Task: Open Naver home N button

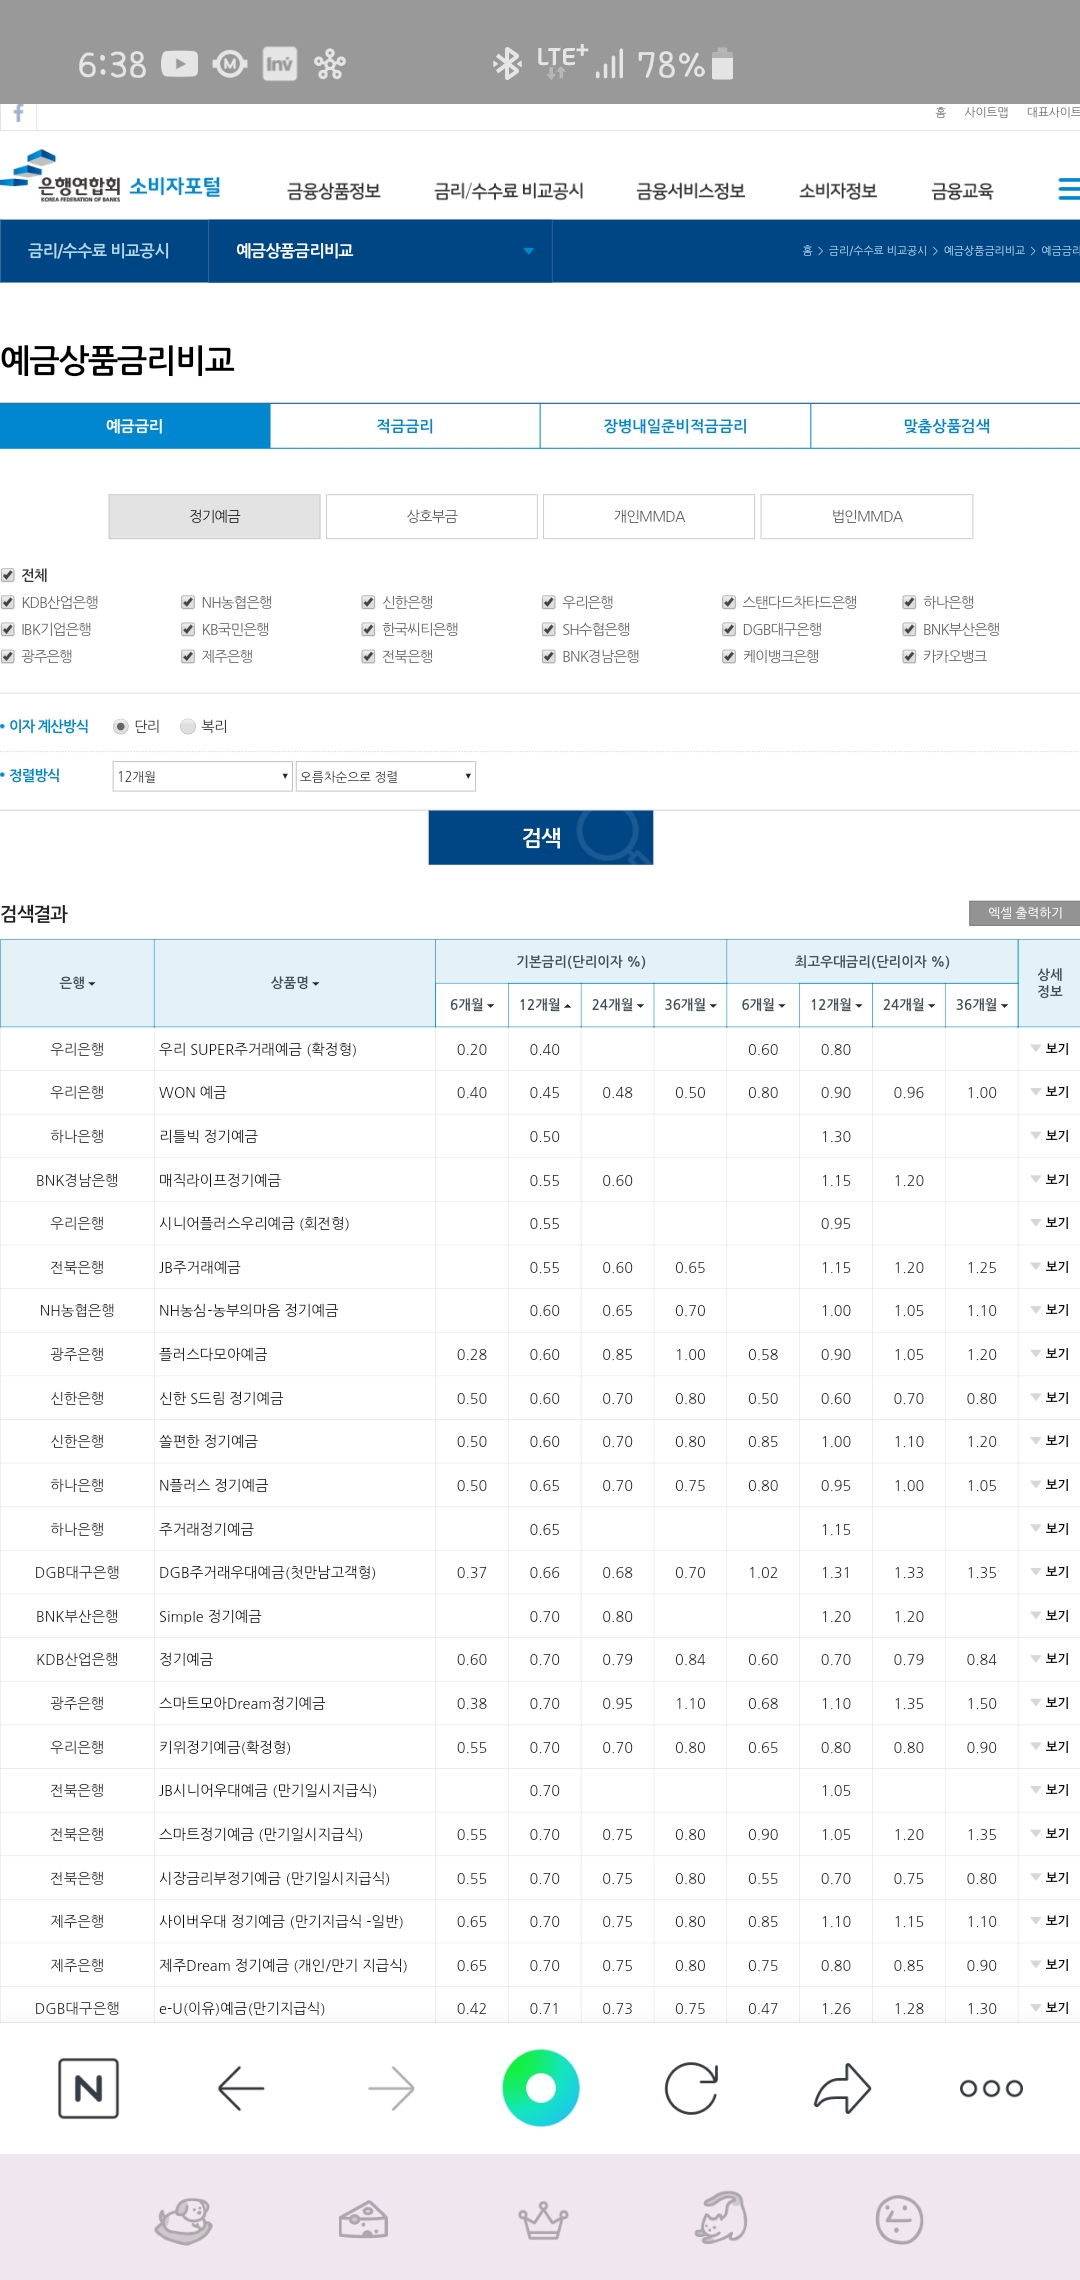Action: click(88, 2088)
